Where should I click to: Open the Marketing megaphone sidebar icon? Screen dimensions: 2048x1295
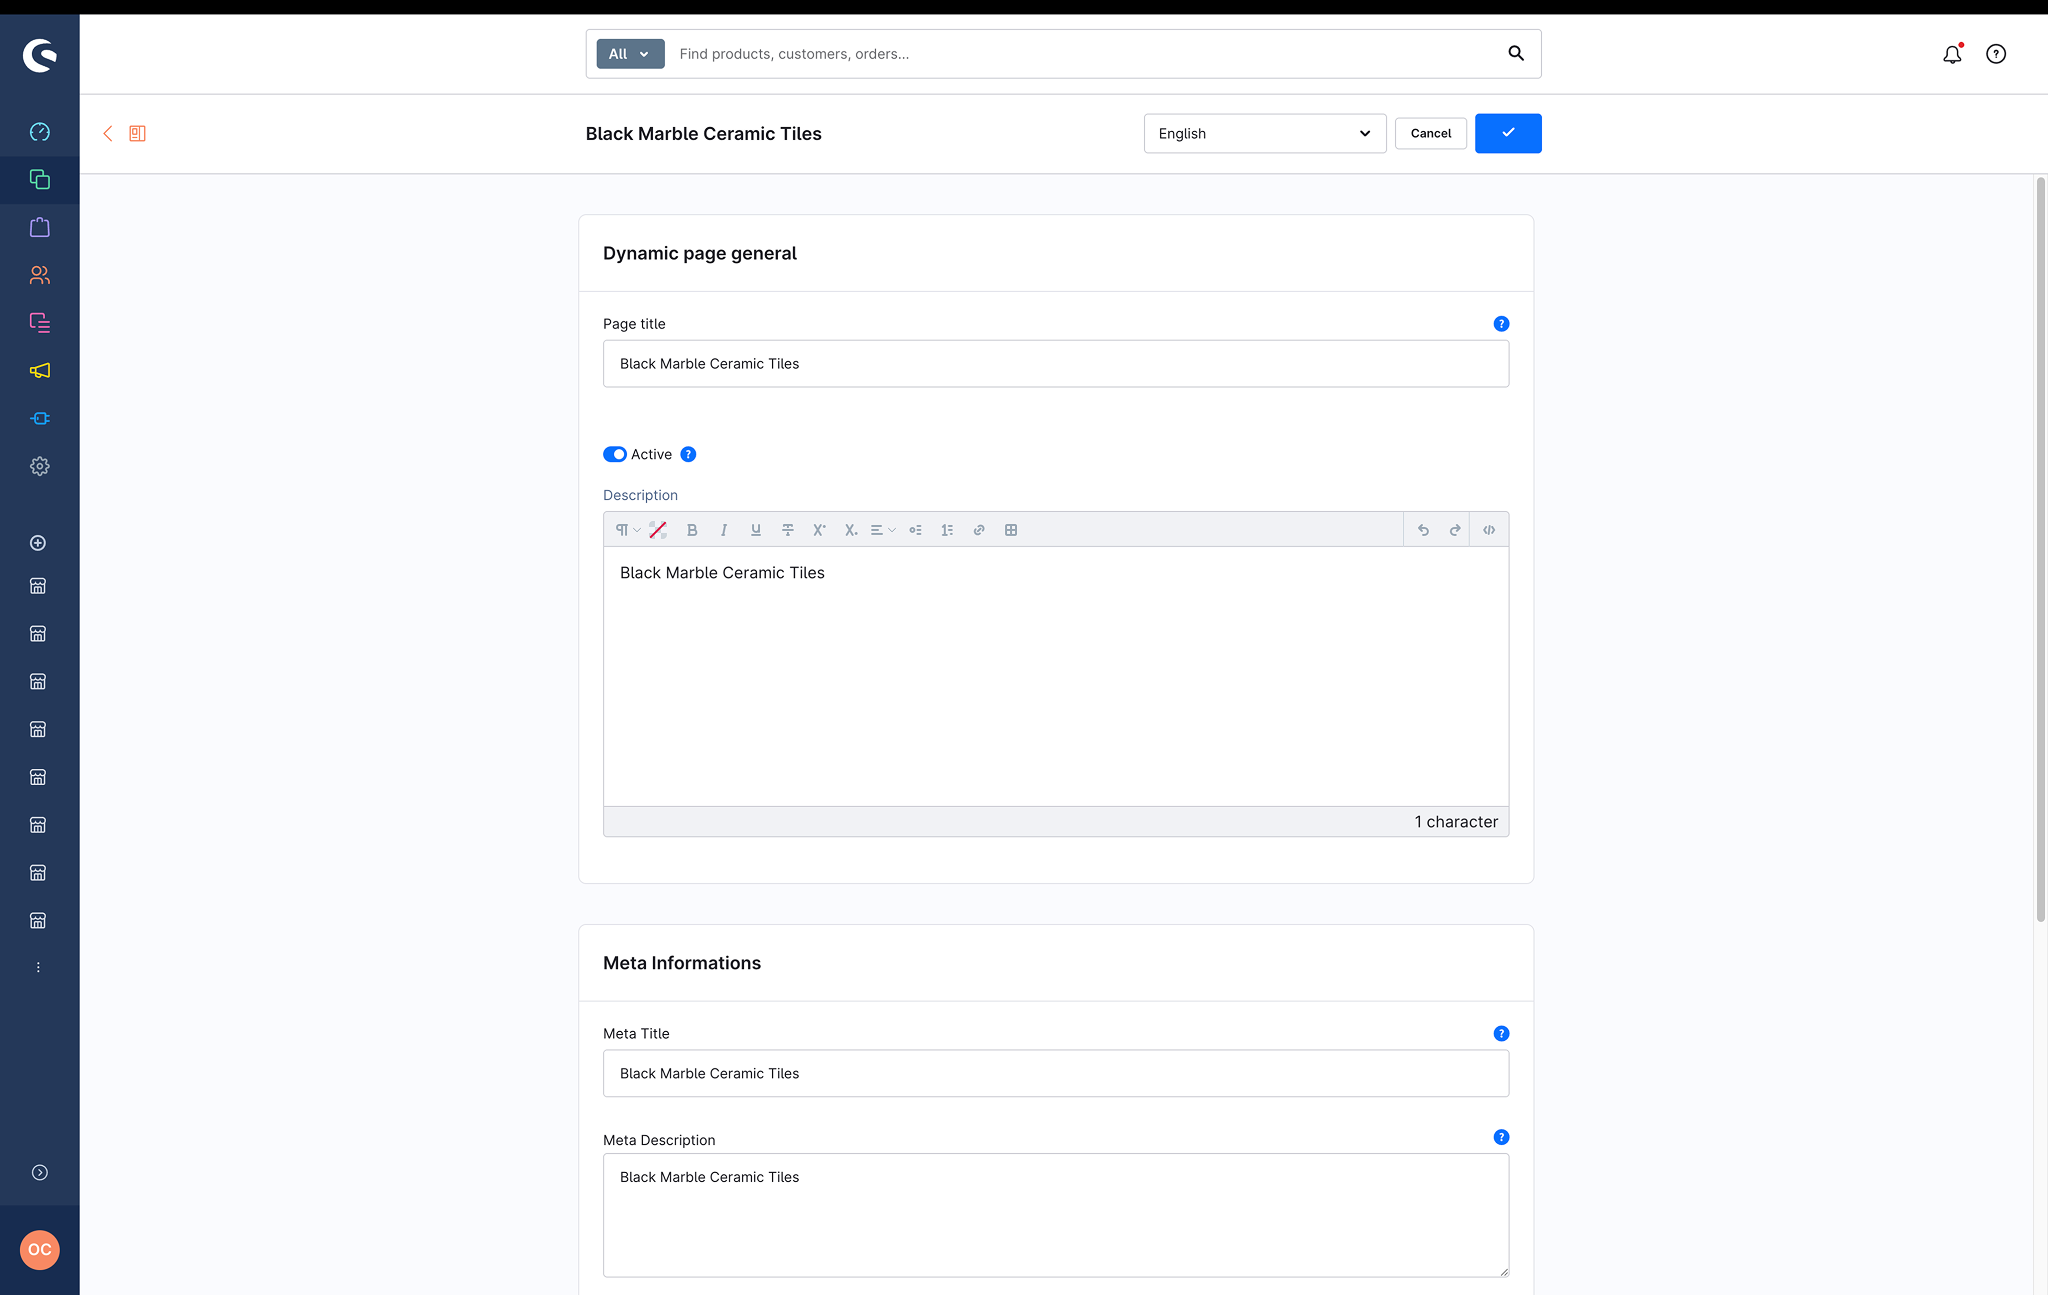click(x=39, y=371)
